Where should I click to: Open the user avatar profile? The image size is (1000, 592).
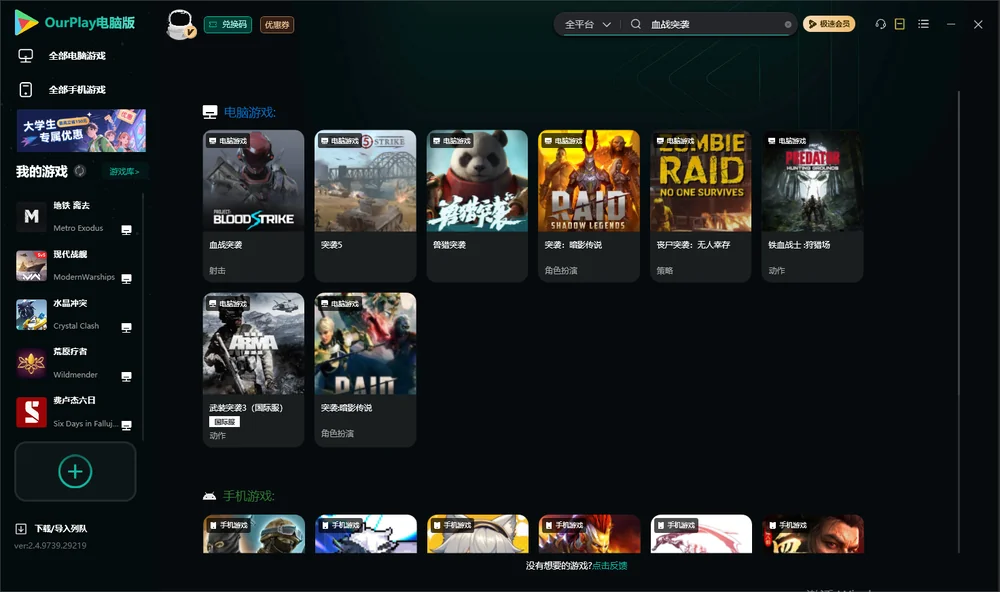click(180, 25)
